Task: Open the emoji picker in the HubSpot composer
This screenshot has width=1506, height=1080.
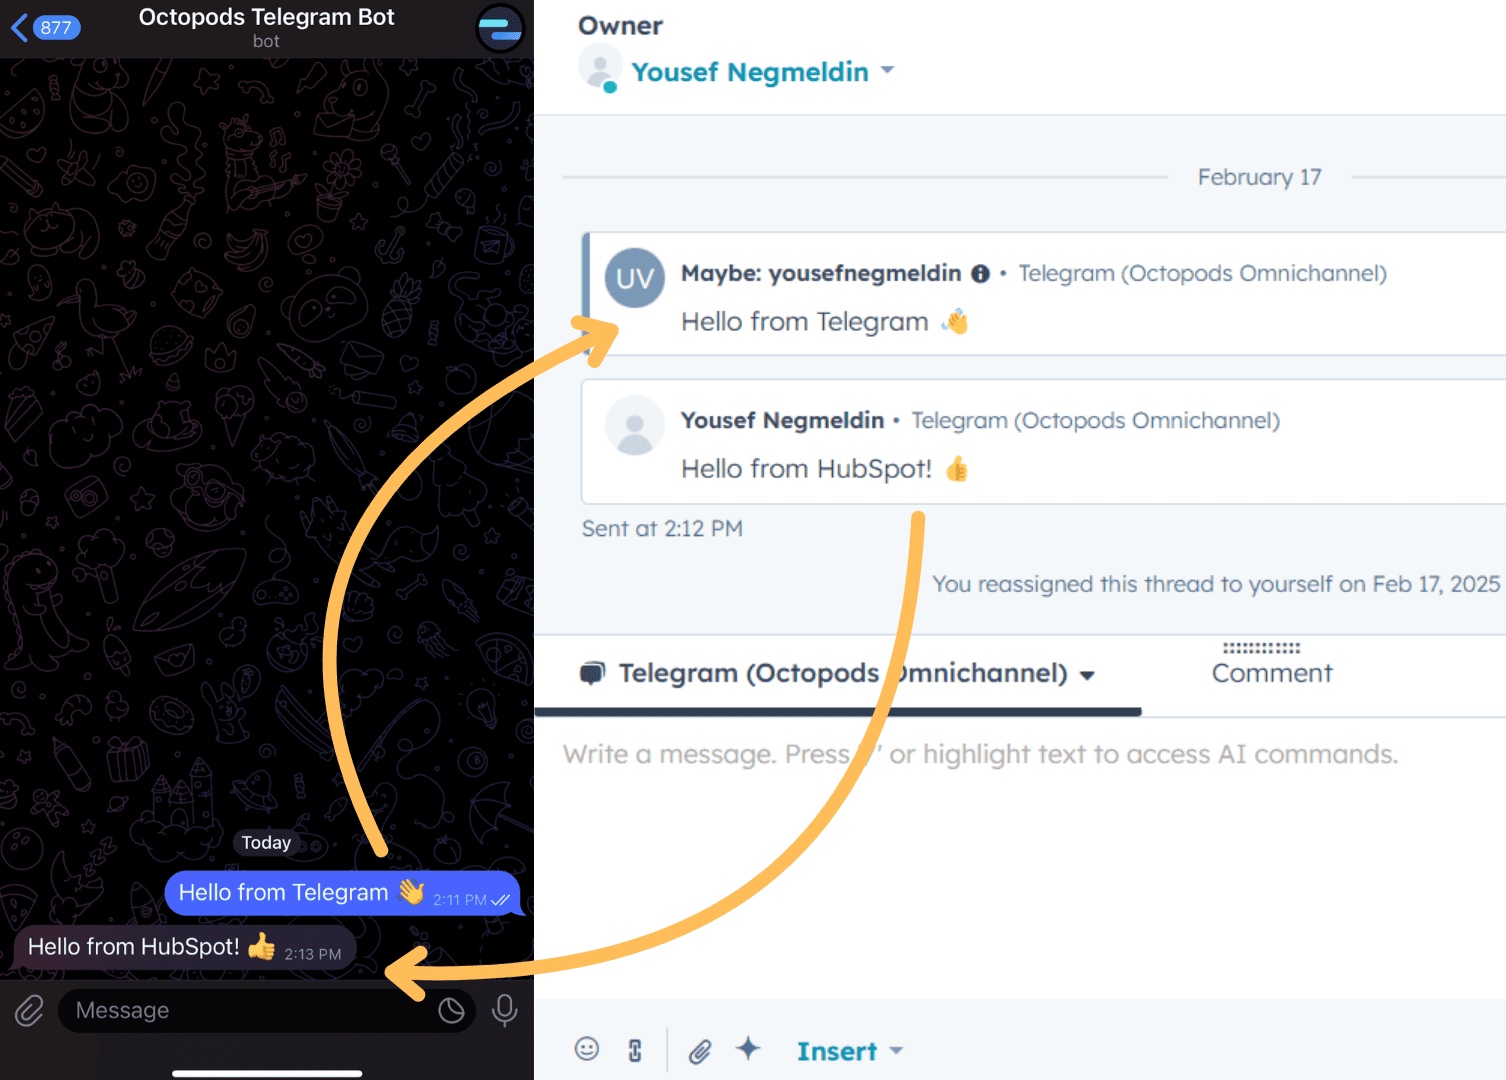Action: pyautogui.click(x=587, y=1050)
